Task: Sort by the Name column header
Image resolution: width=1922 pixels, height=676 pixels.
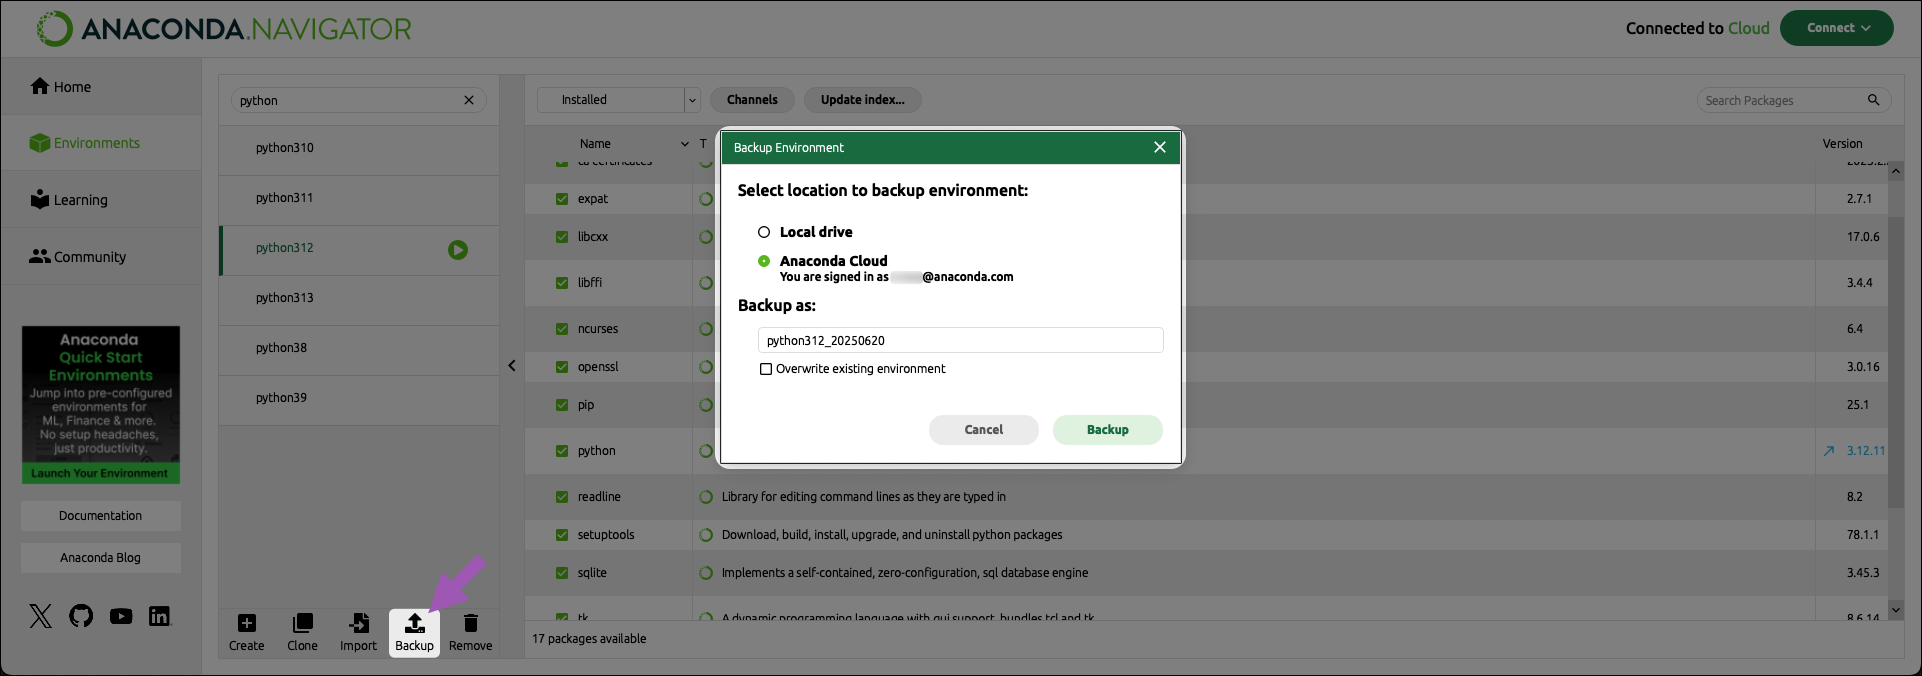Action: 595,144
